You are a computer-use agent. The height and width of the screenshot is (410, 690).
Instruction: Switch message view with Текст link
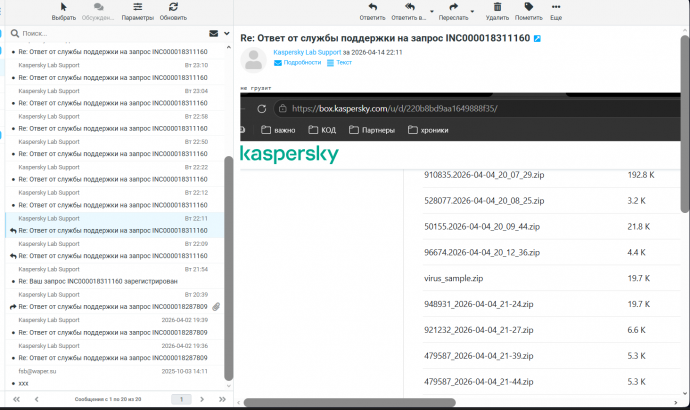tap(343, 62)
